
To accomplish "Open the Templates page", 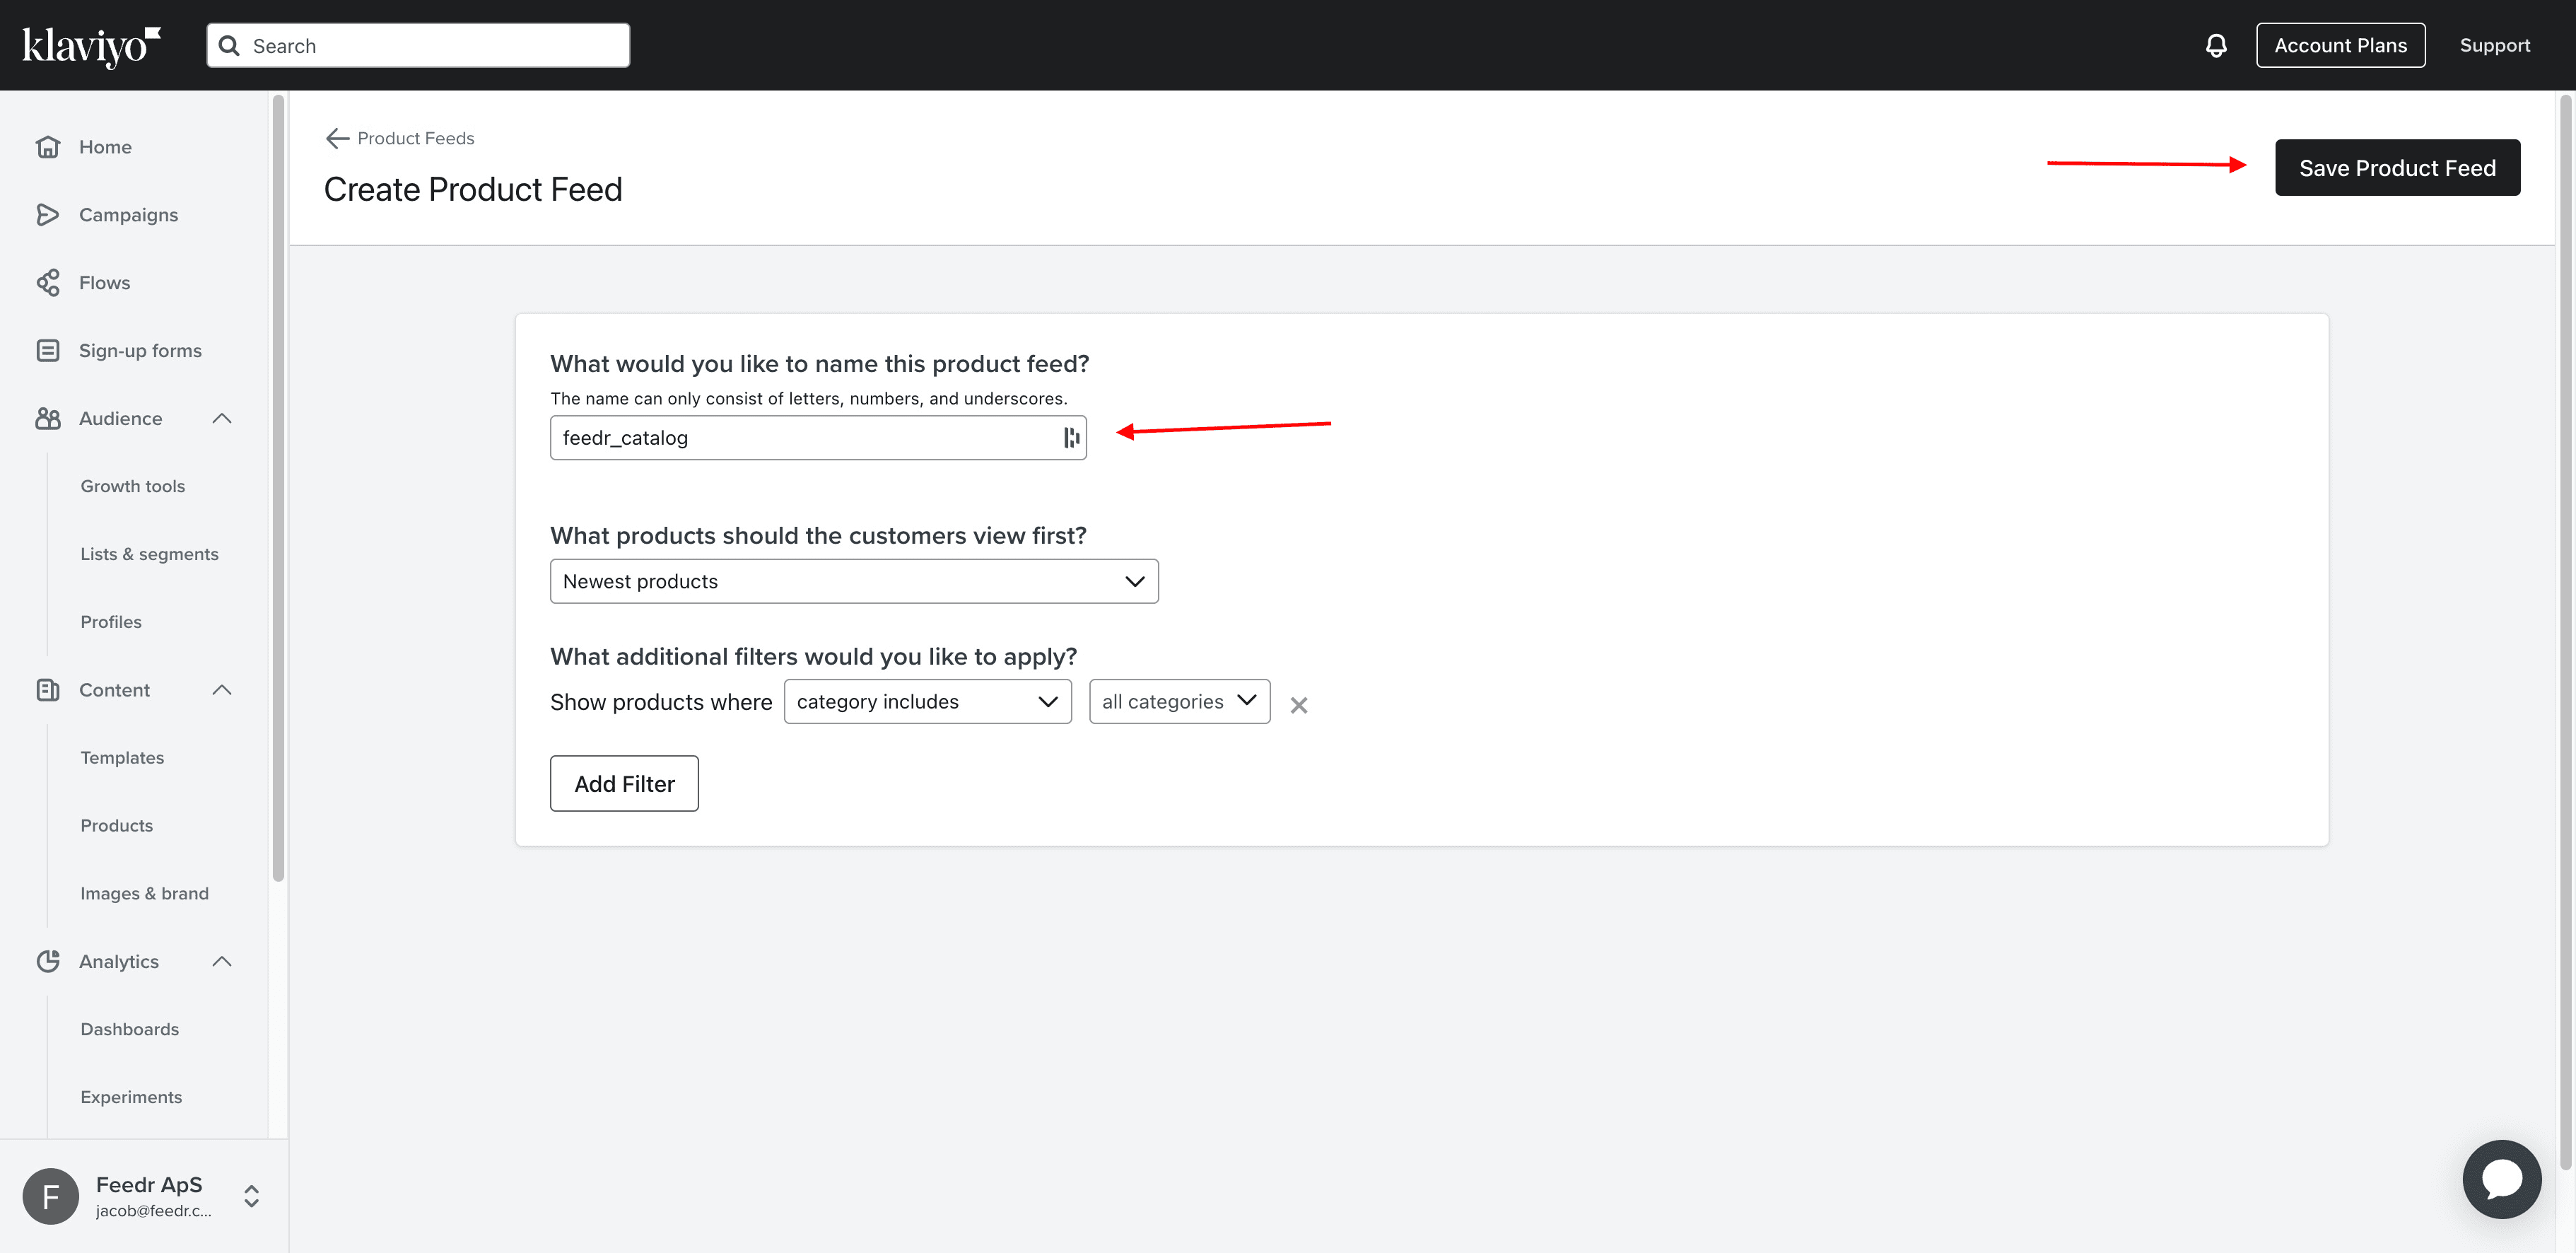I will (122, 757).
